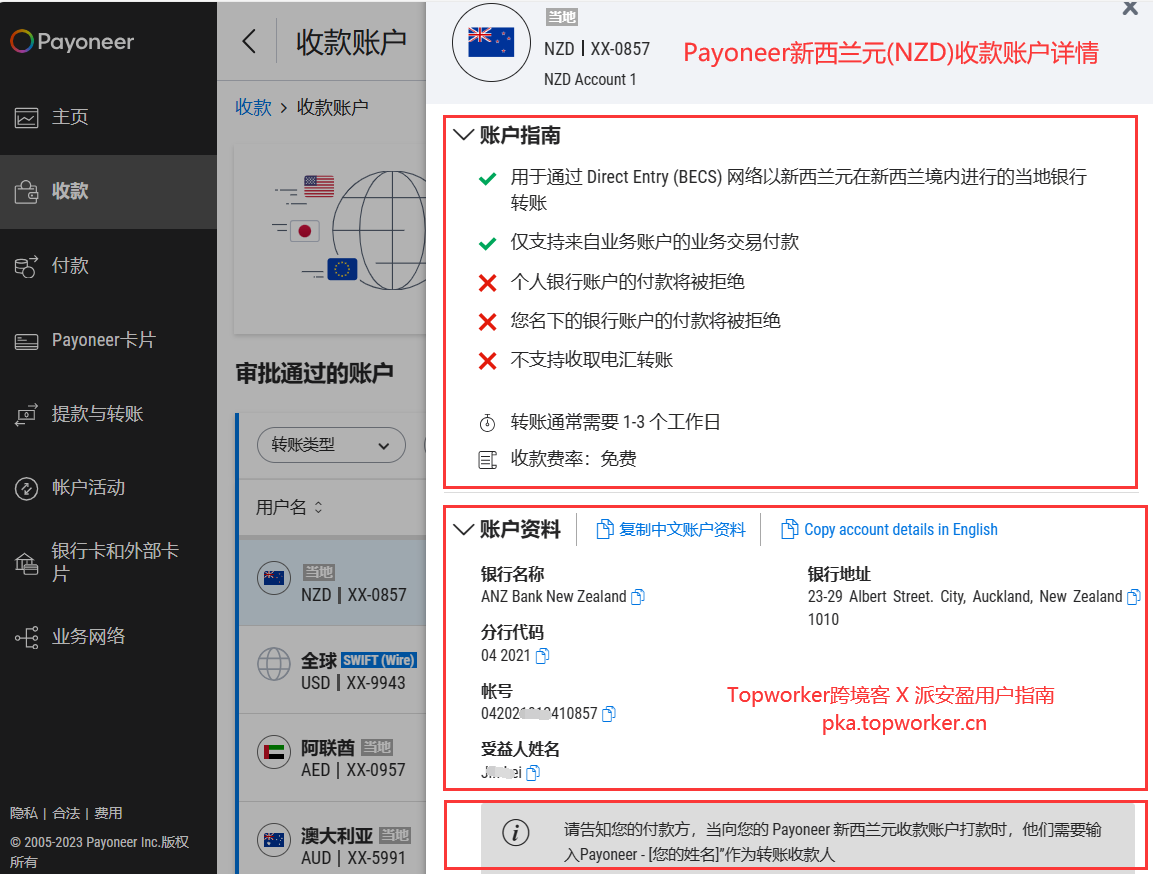
Task: Copy the bank address Albert Street
Action: pyautogui.click(x=1134, y=597)
